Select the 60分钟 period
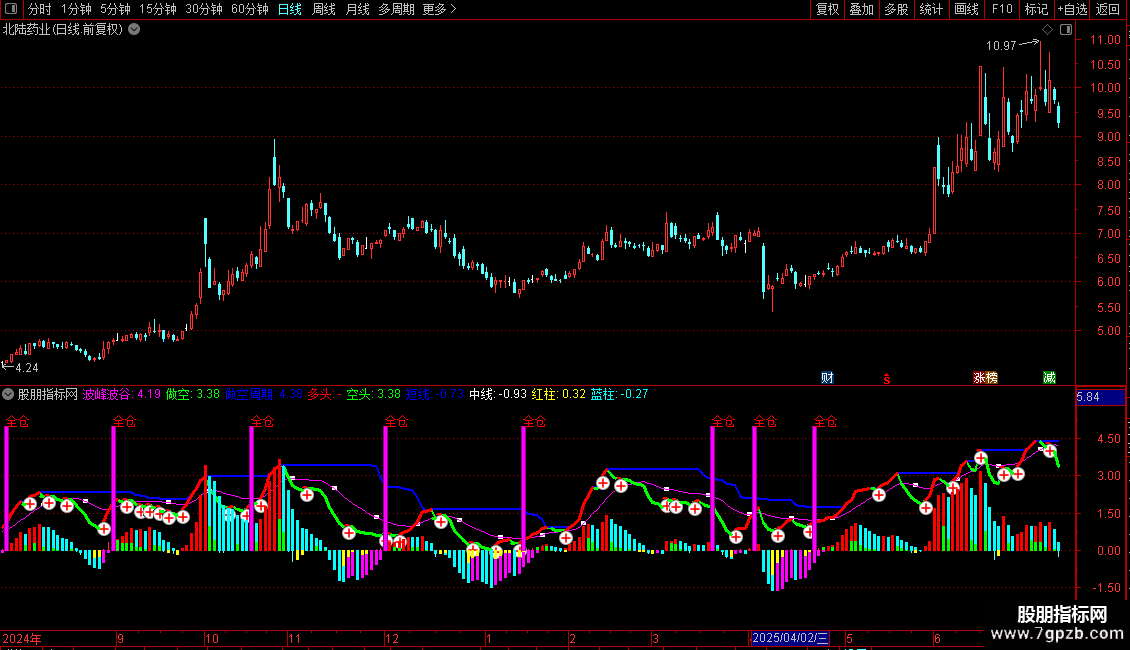This screenshot has width=1130, height=650. tap(250, 9)
